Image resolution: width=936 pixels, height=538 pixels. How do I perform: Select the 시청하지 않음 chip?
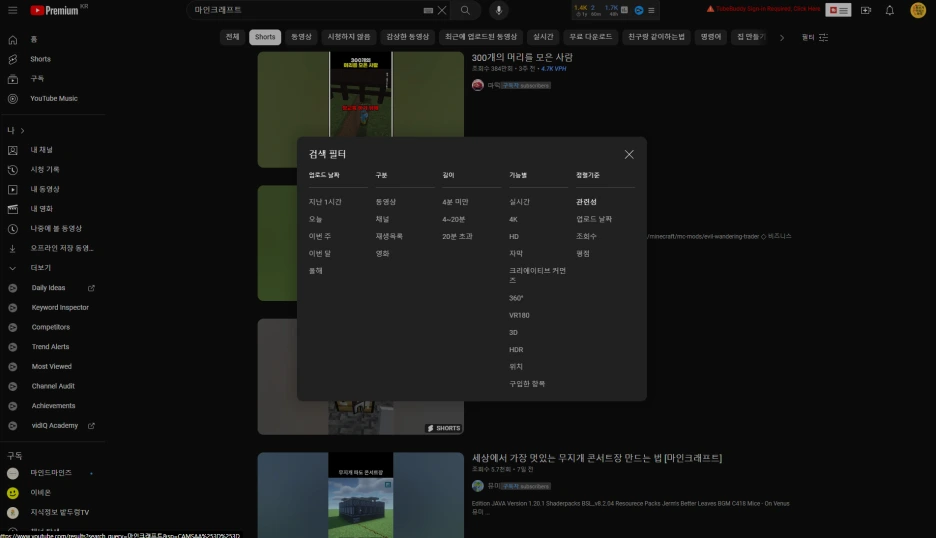click(349, 37)
